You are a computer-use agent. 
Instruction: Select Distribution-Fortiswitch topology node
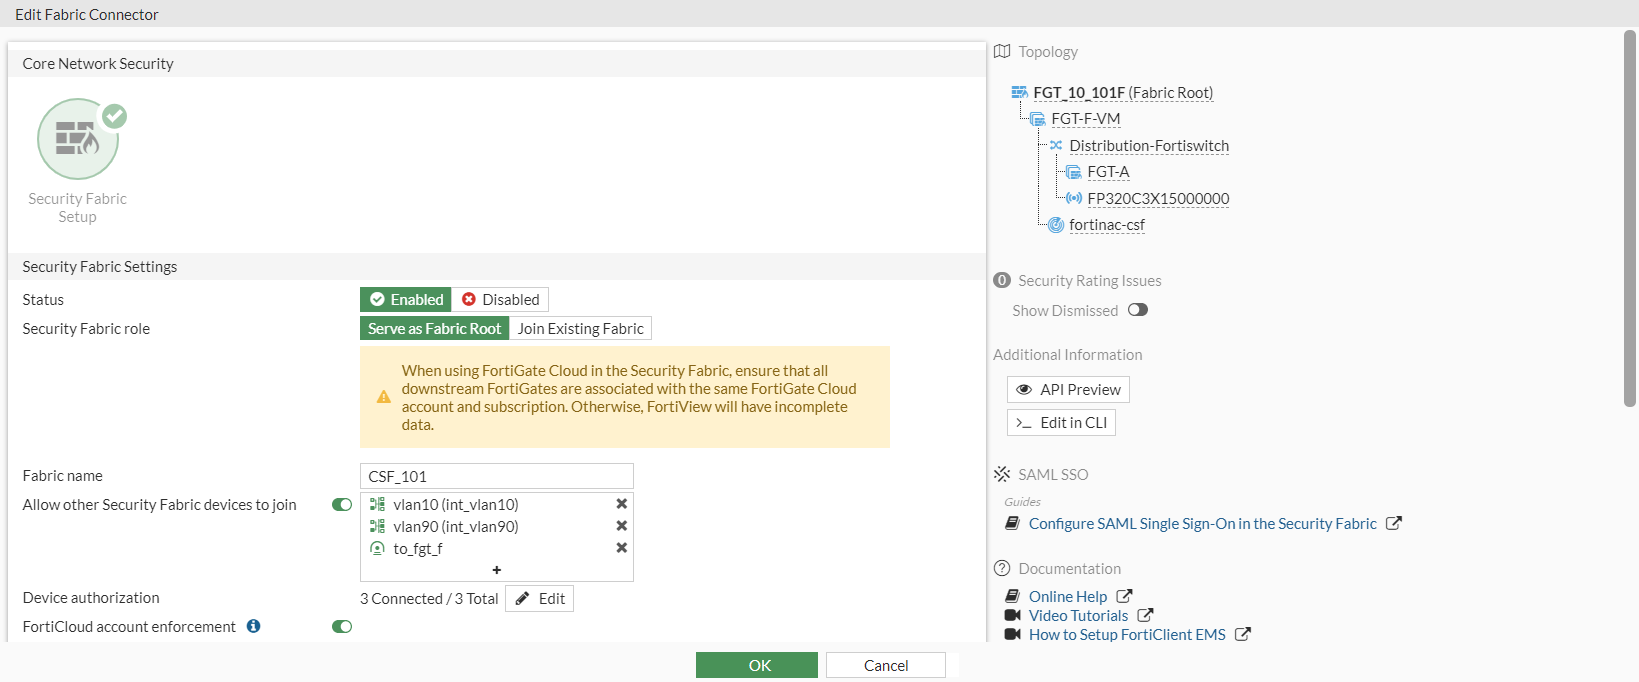click(1148, 146)
